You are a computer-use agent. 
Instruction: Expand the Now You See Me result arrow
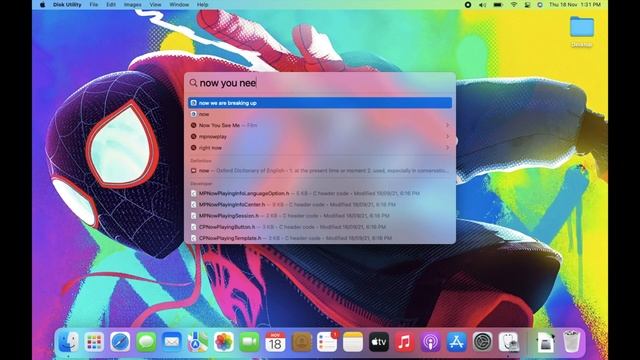(447, 125)
